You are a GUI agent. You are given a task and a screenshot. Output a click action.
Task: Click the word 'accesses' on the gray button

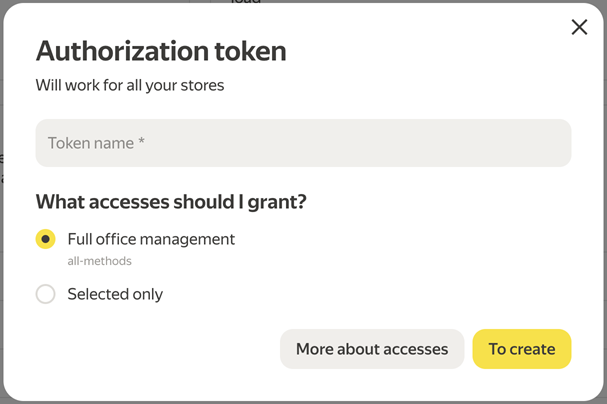415,349
